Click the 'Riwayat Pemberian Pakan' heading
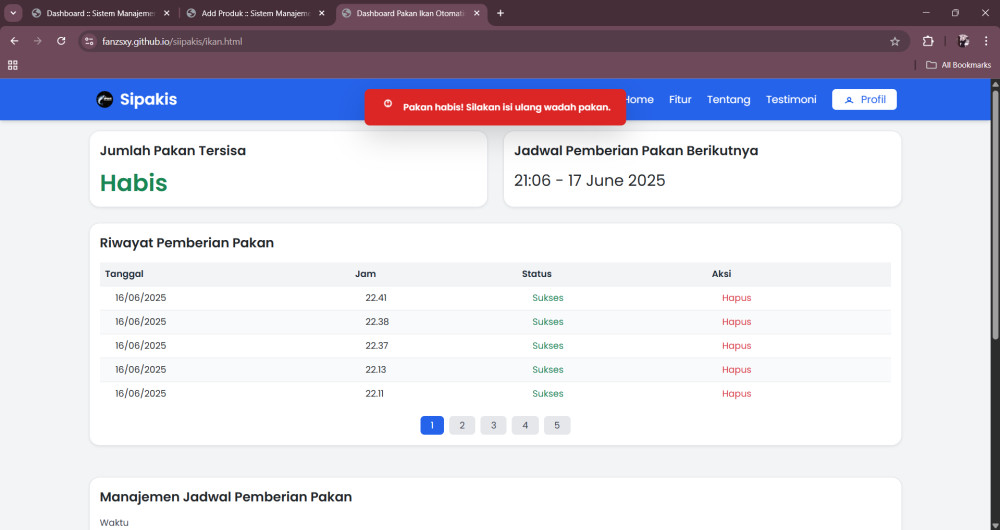Screen dimensions: 1000x530 click(187, 243)
